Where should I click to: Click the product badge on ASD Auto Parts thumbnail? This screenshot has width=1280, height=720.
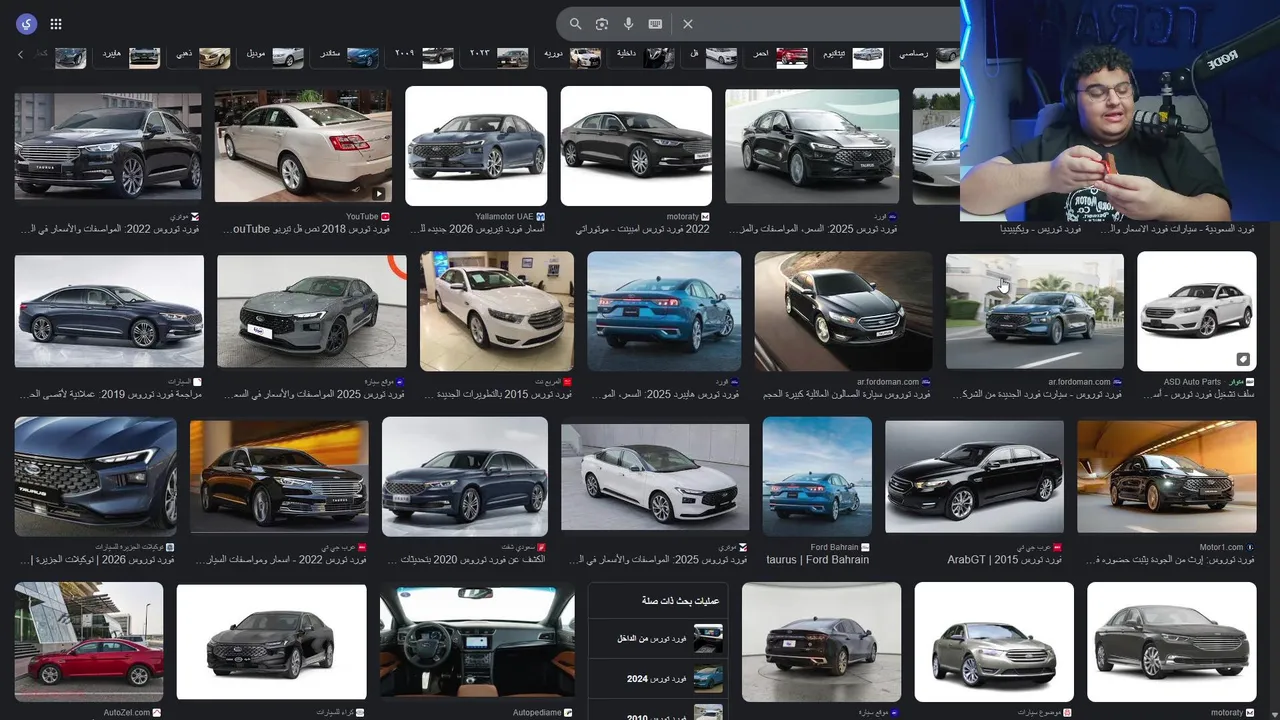(1243, 359)
